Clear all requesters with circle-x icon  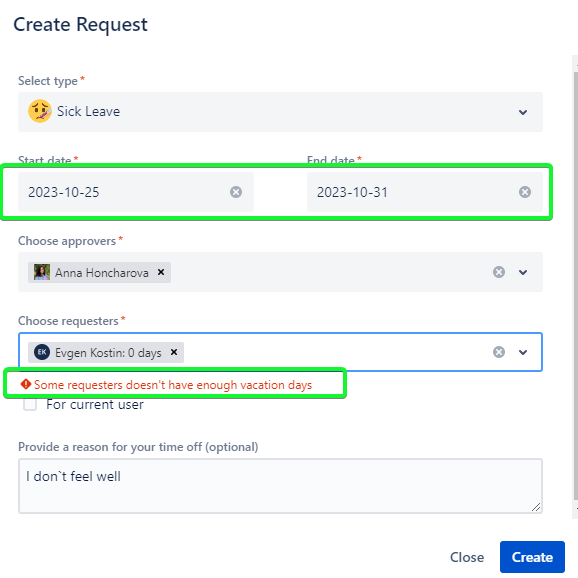[499, 352]
